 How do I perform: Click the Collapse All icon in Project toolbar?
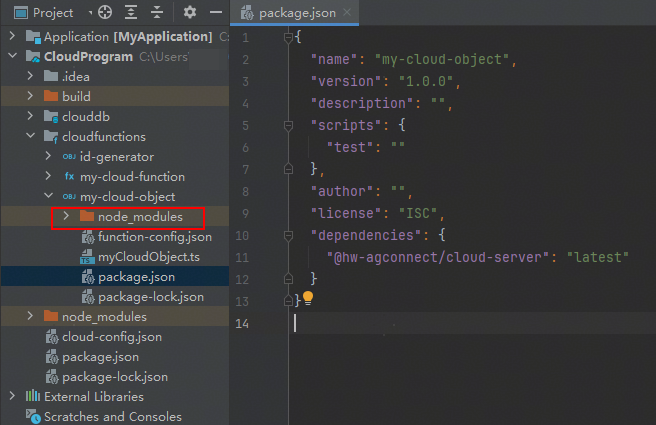(156, 13)
